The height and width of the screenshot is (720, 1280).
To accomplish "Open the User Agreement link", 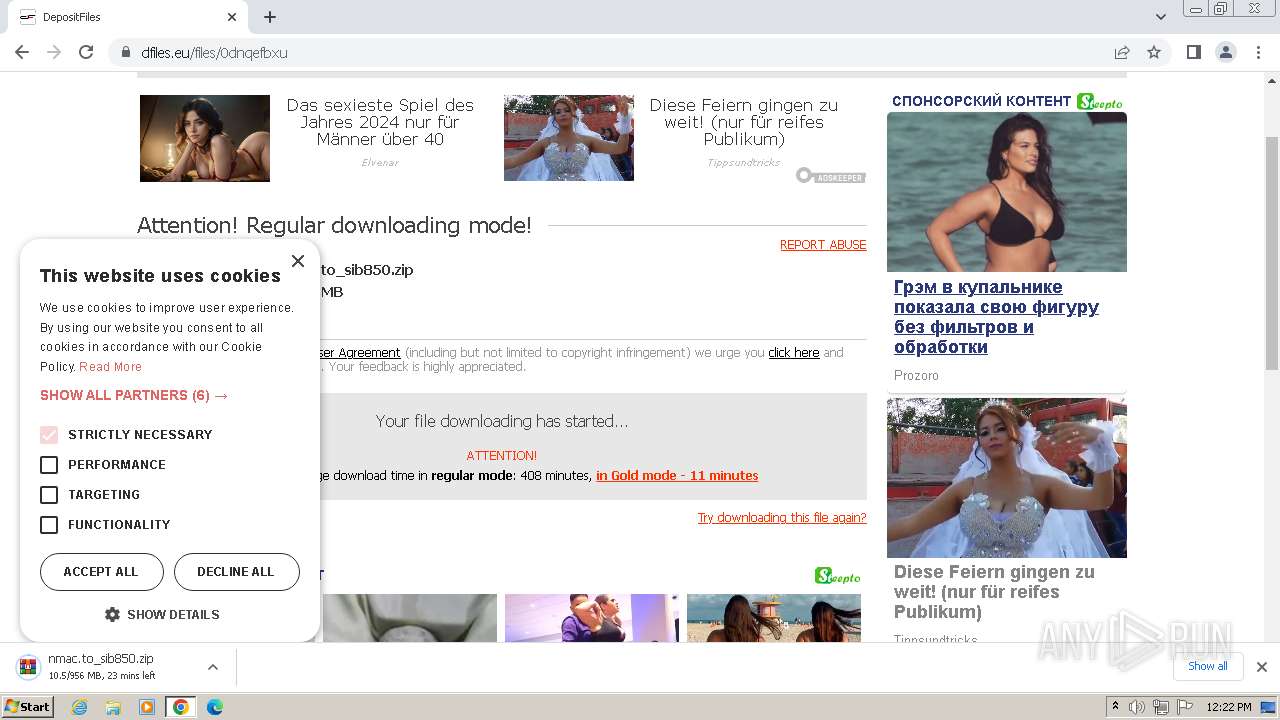I will point(360,353).
